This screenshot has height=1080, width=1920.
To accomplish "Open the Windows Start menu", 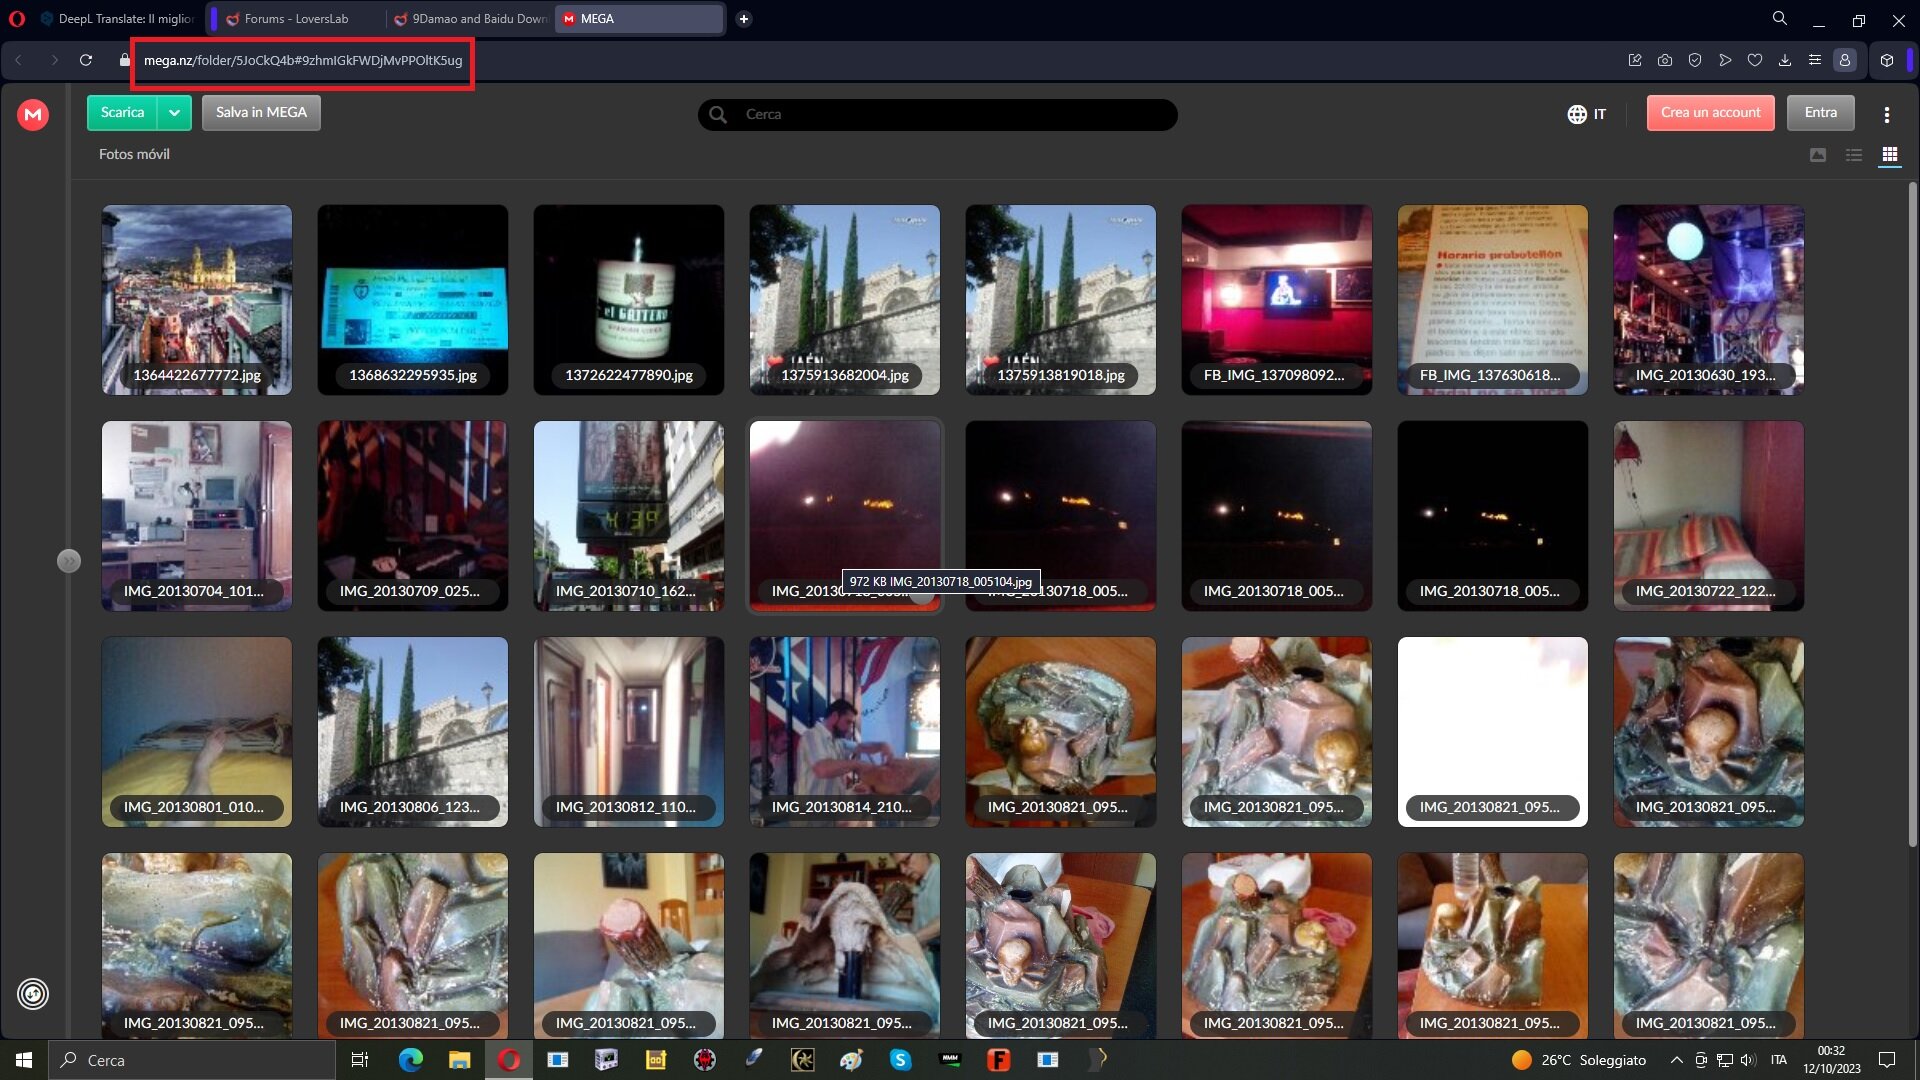I will 24,1060.
